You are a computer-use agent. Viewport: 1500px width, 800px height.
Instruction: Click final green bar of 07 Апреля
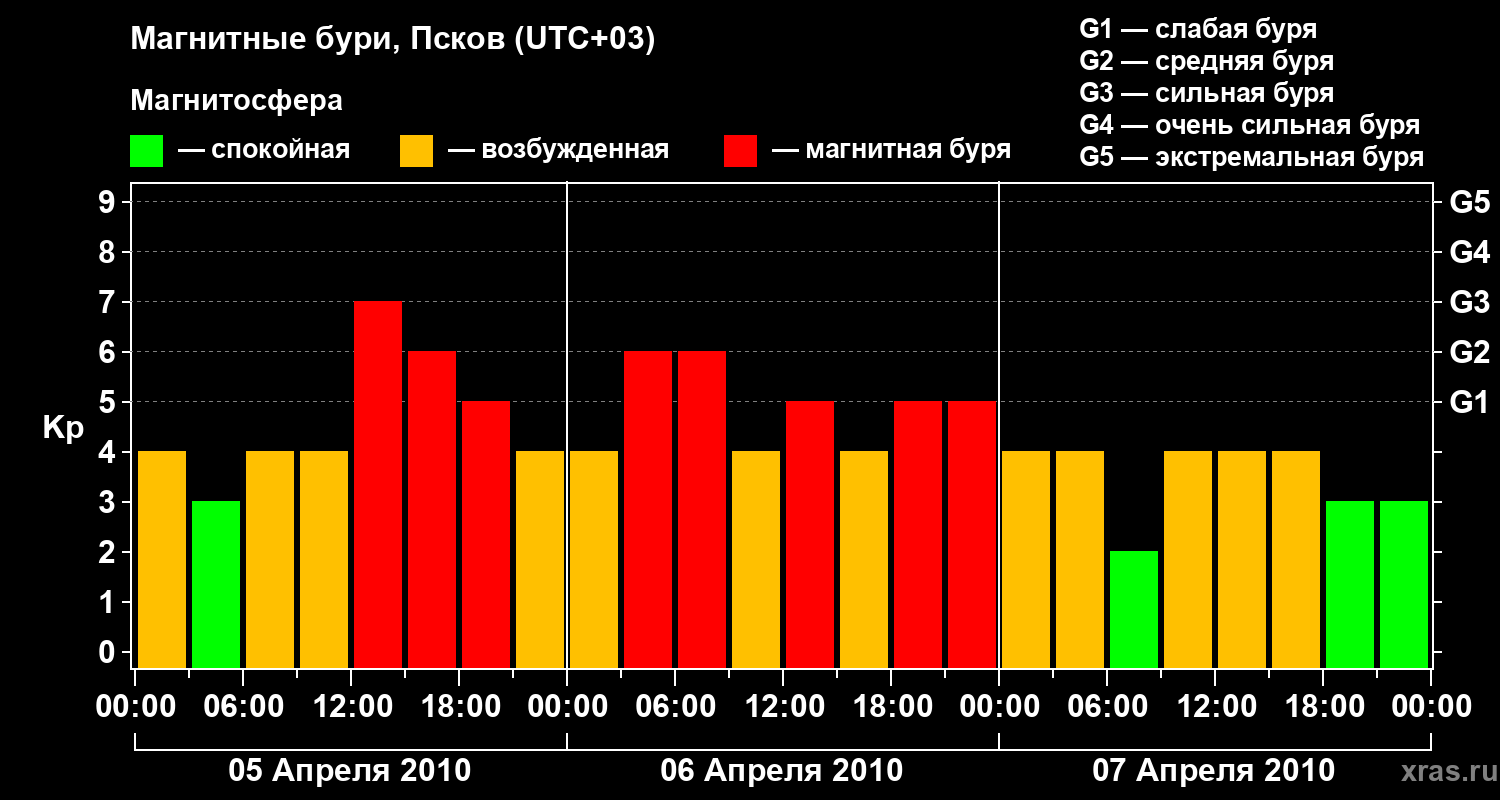(1404, 585)
